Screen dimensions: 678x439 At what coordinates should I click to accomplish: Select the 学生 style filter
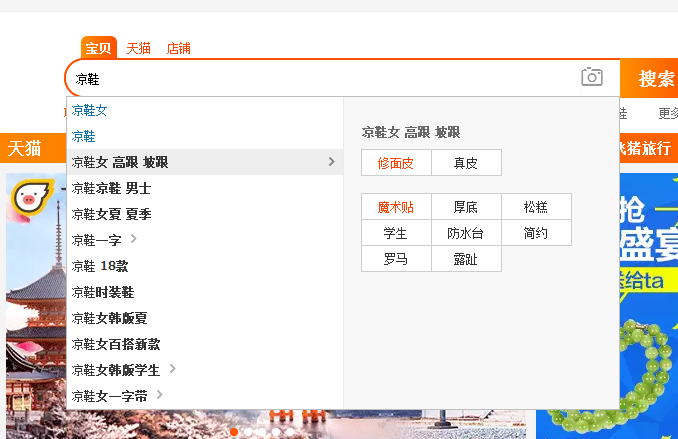click(396, 233)
